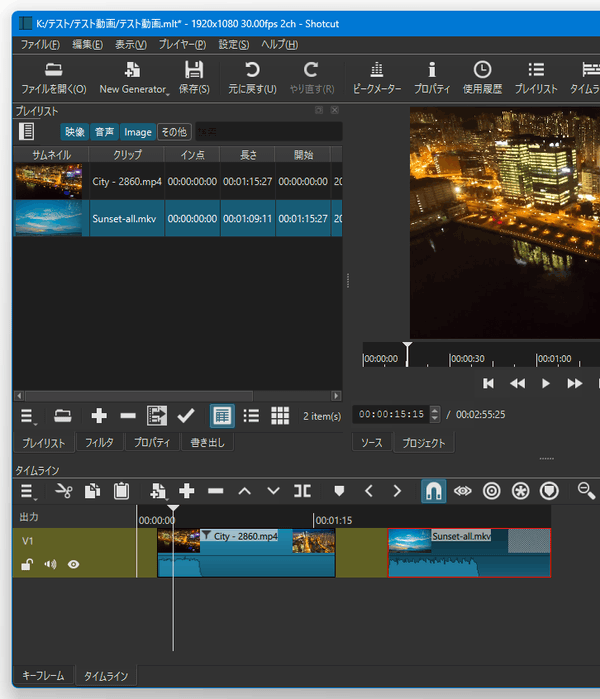Split clip at the playhead
The image size is (600, 699).
point(302,491)
